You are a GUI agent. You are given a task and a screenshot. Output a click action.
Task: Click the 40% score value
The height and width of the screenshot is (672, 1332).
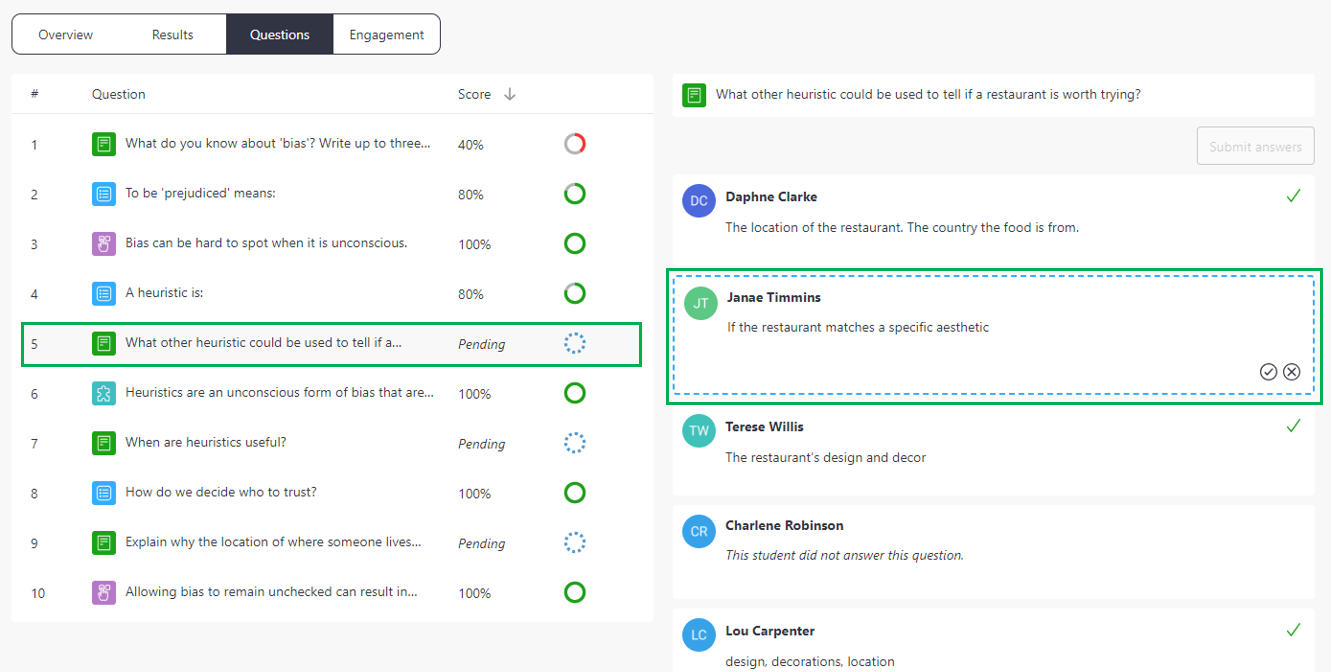point(471,145)
